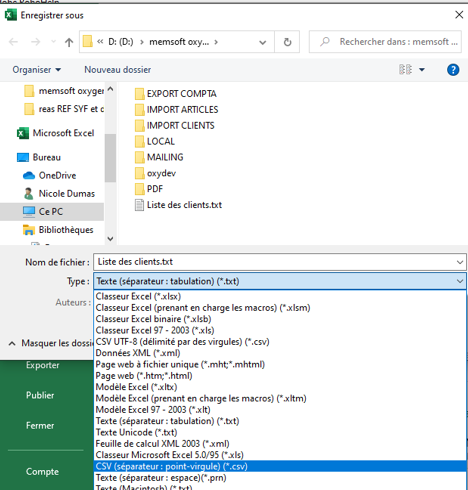The height and width of the screenshot is (490, 468).
Task: Choose Classeur Excel binaire (*.xlsb)
Action: click(x=280, y=319)
